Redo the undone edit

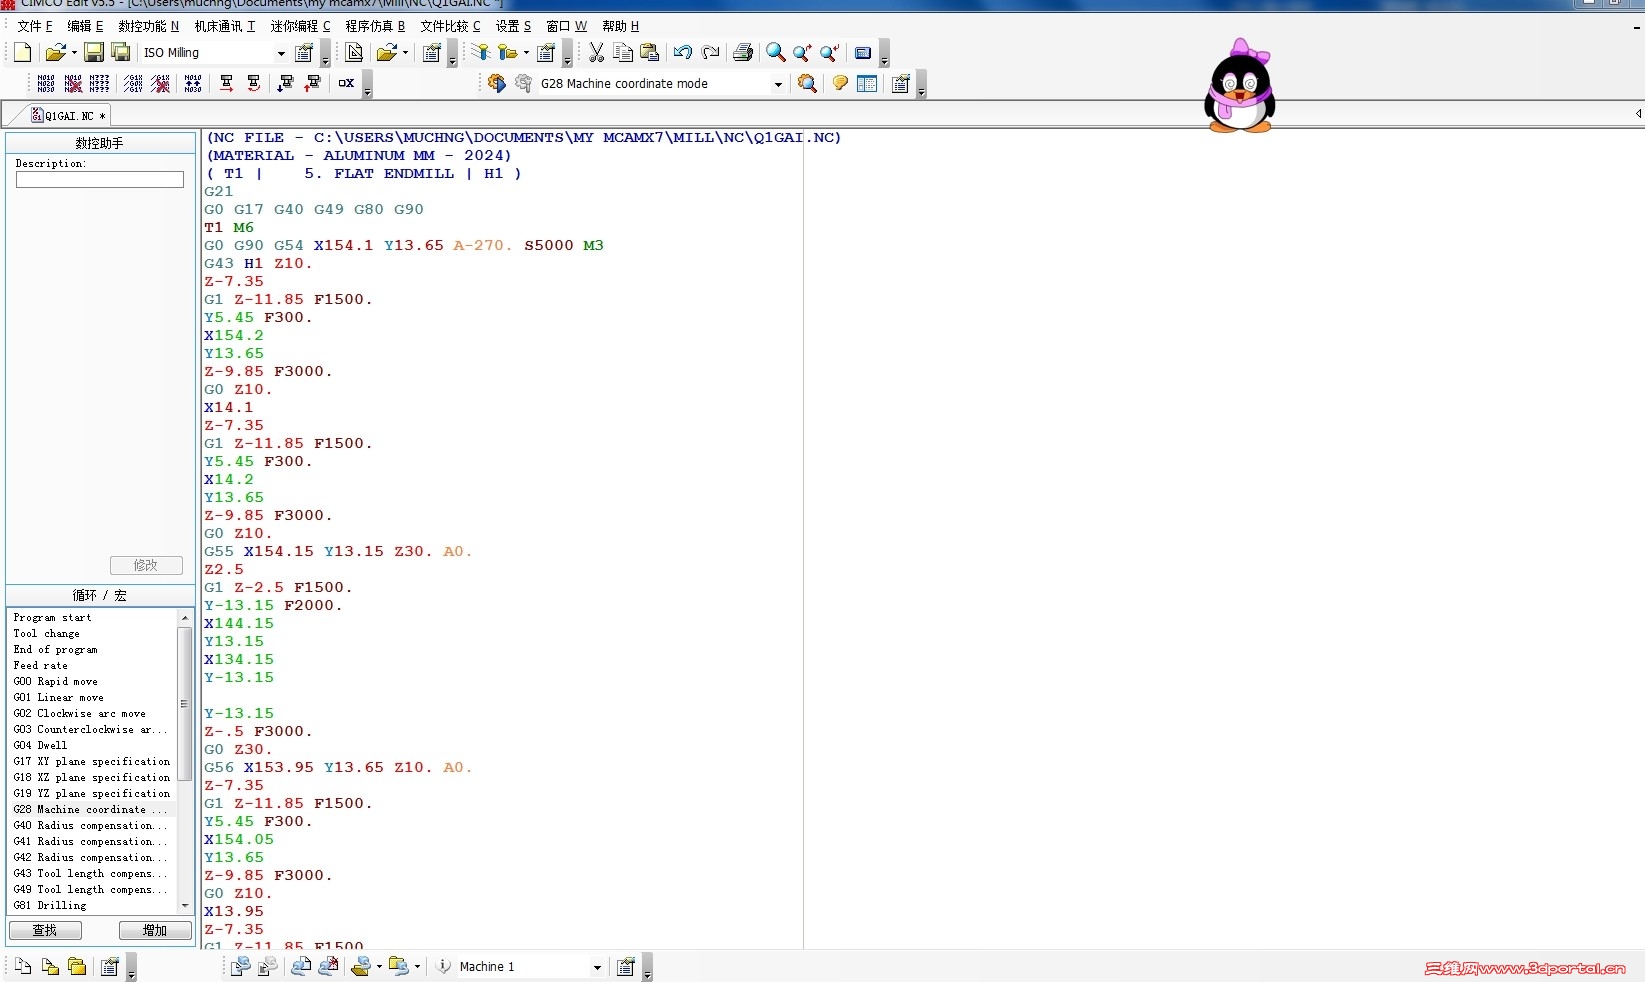click(711, 52)
